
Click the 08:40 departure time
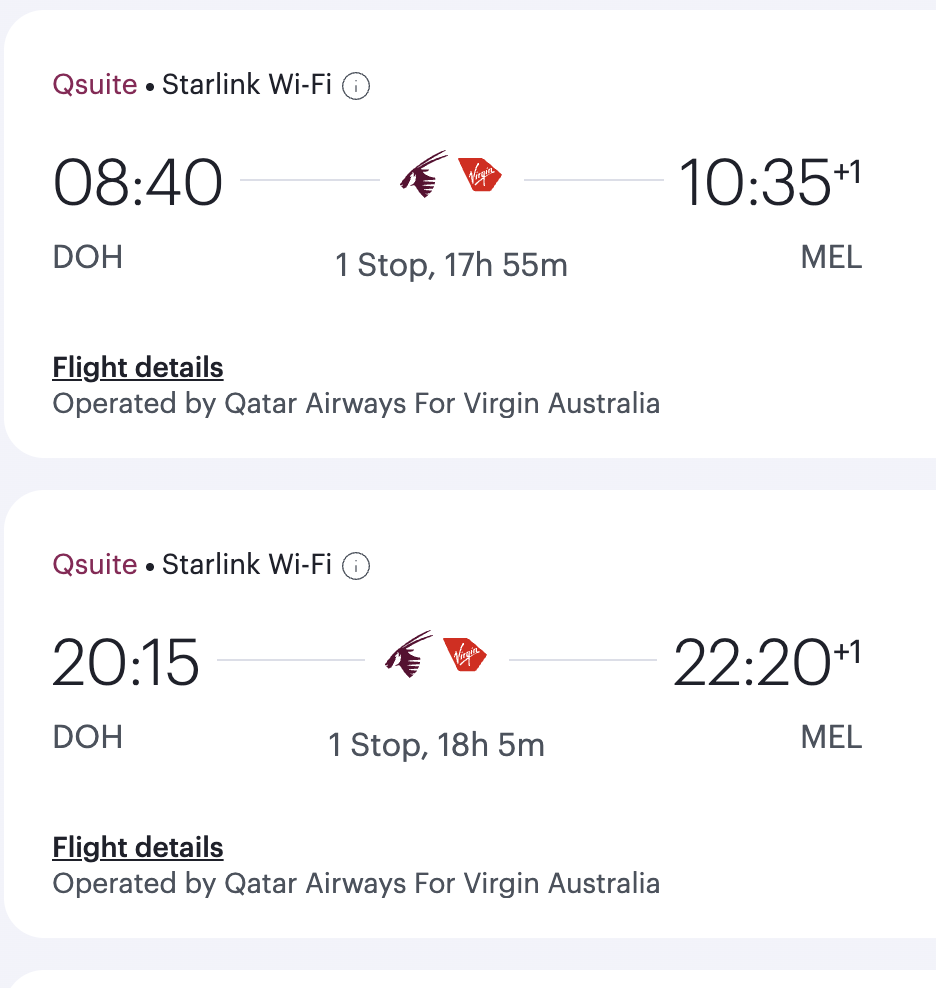(137, 184)
